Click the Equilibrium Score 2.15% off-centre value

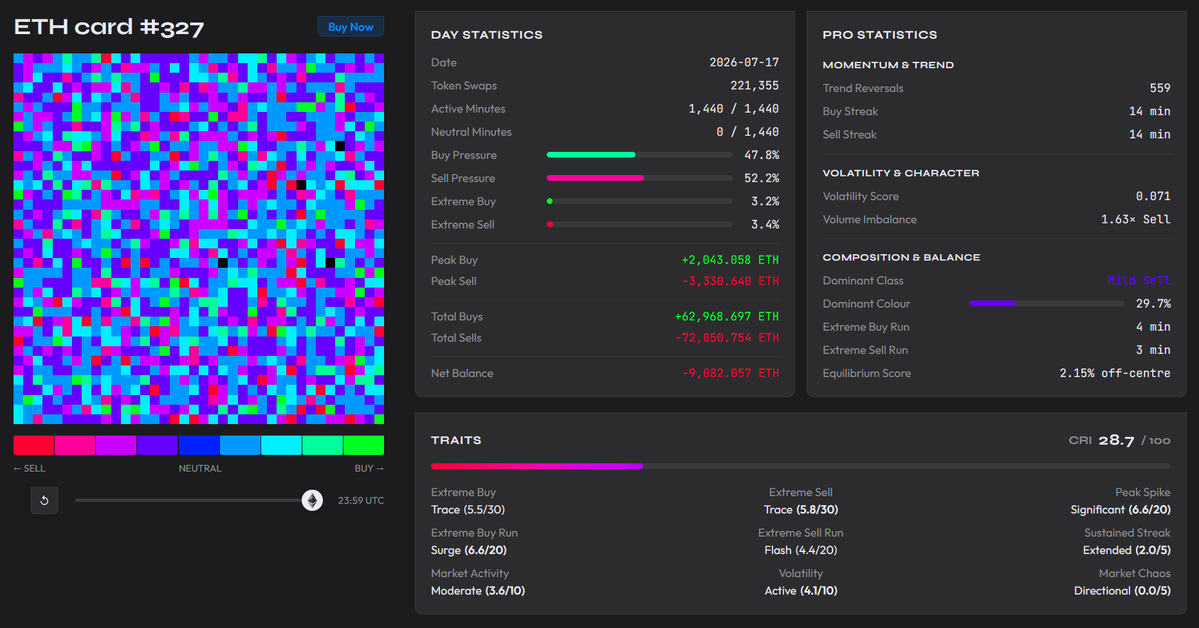[1115, 373]
